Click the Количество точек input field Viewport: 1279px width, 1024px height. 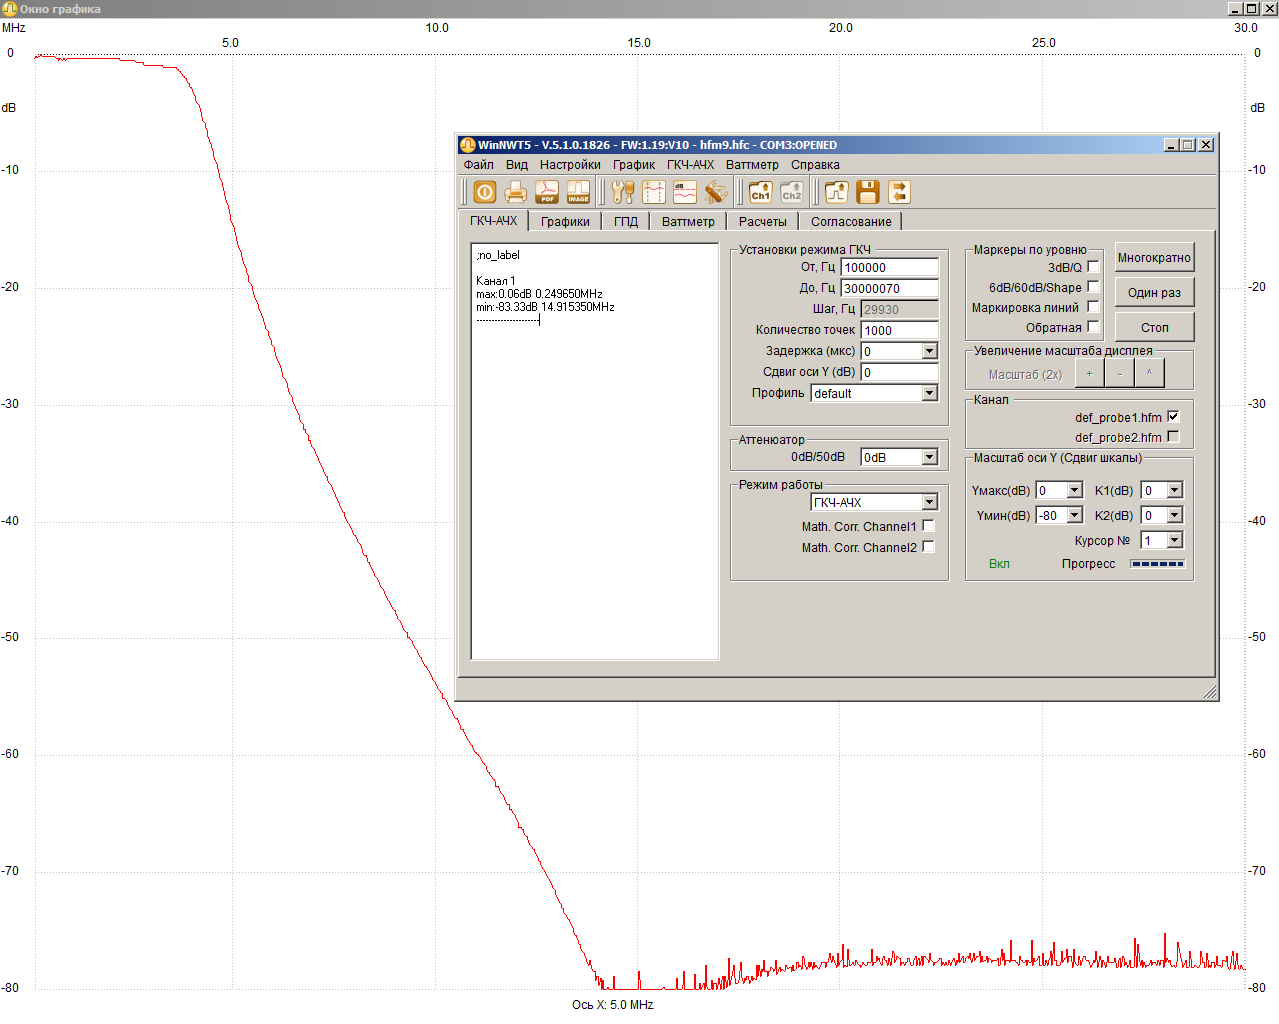(899, 330)
